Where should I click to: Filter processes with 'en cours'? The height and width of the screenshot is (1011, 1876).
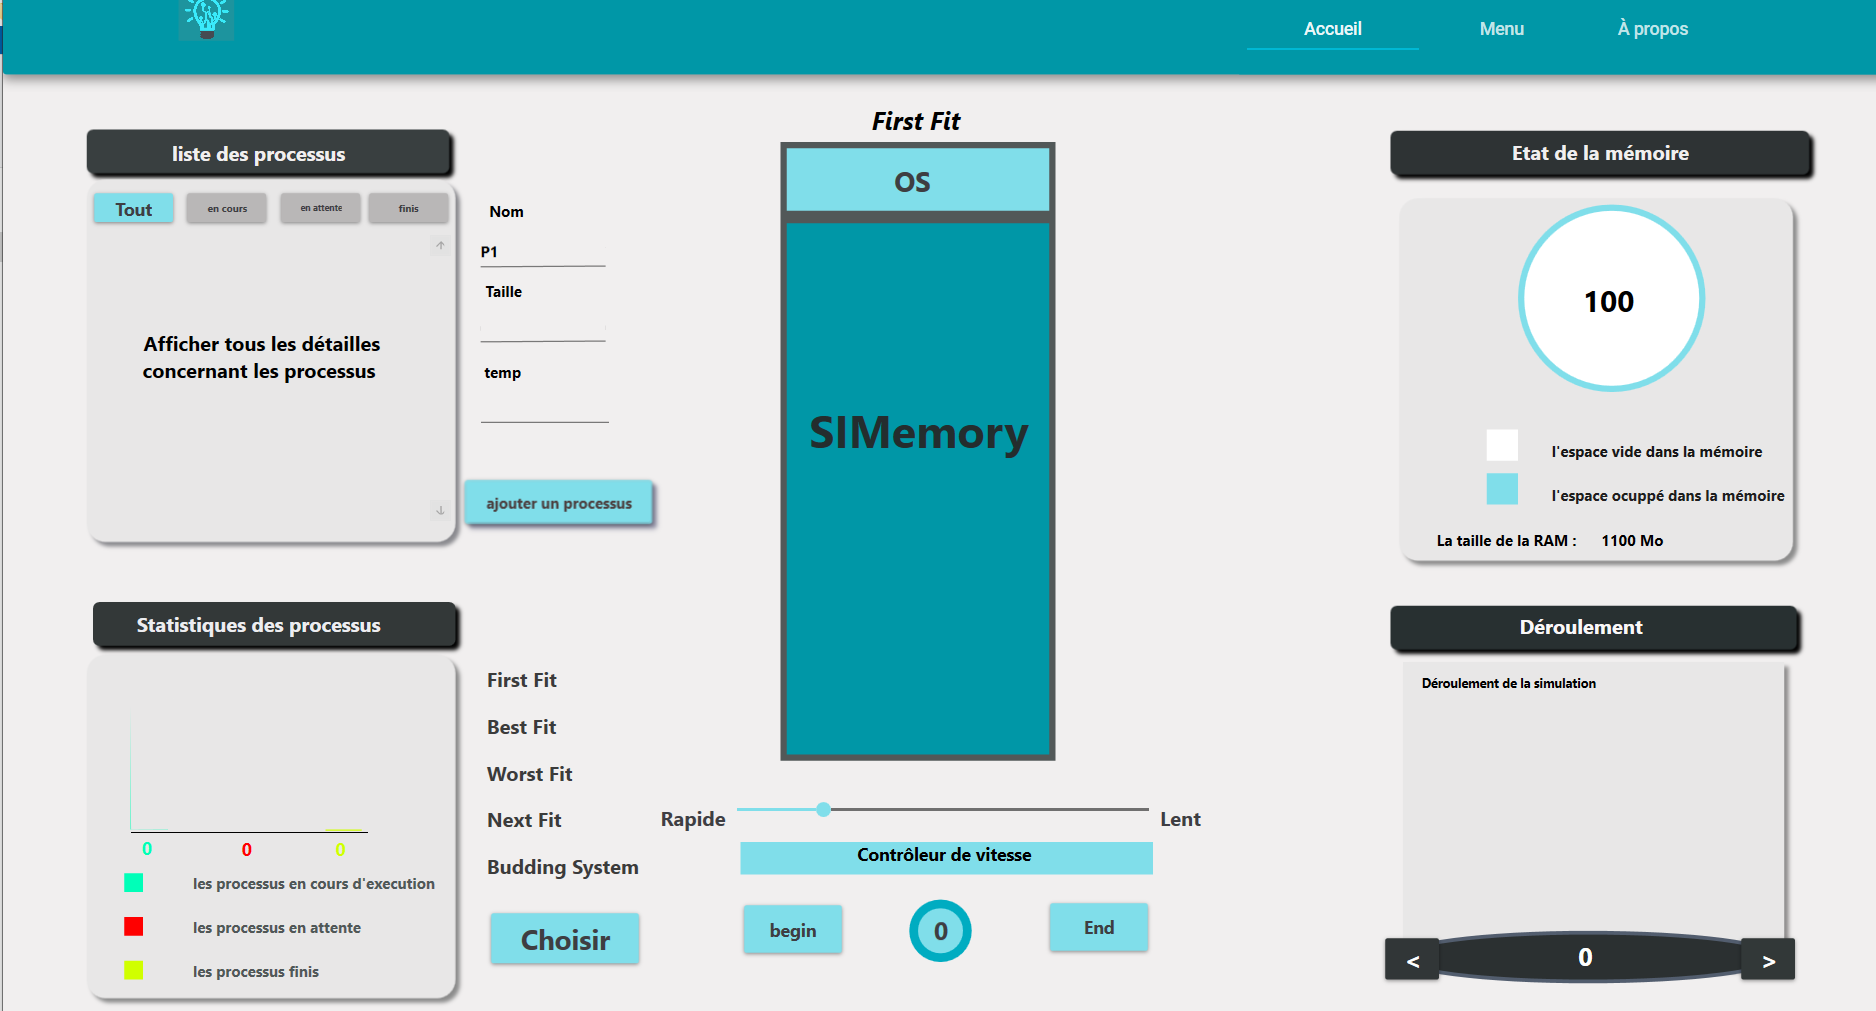click(x=226, y=208)
